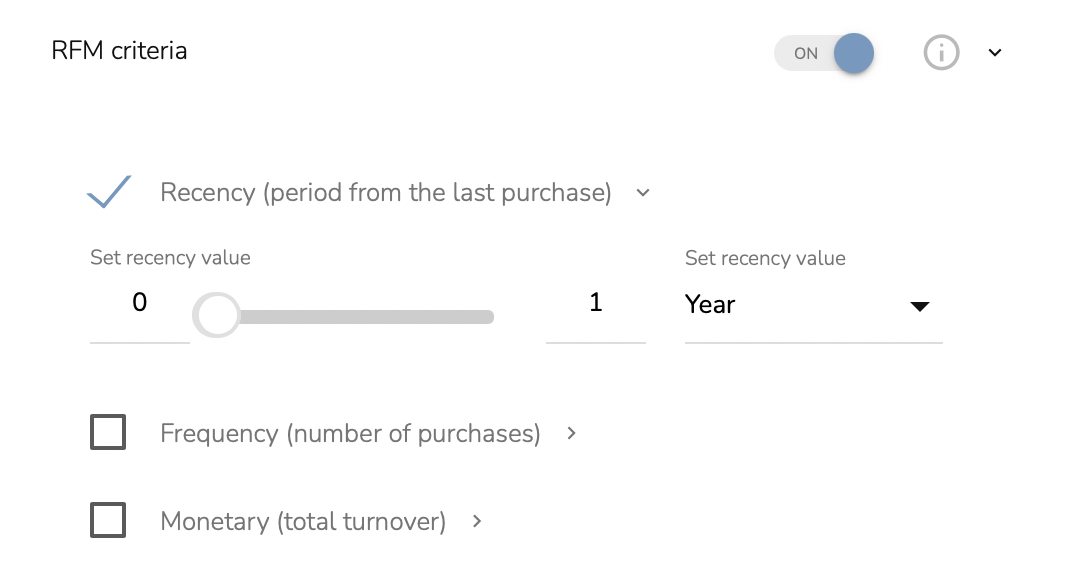Expand the Monetary section chevron
This screenshot has width=1089, height=579.
477,520
